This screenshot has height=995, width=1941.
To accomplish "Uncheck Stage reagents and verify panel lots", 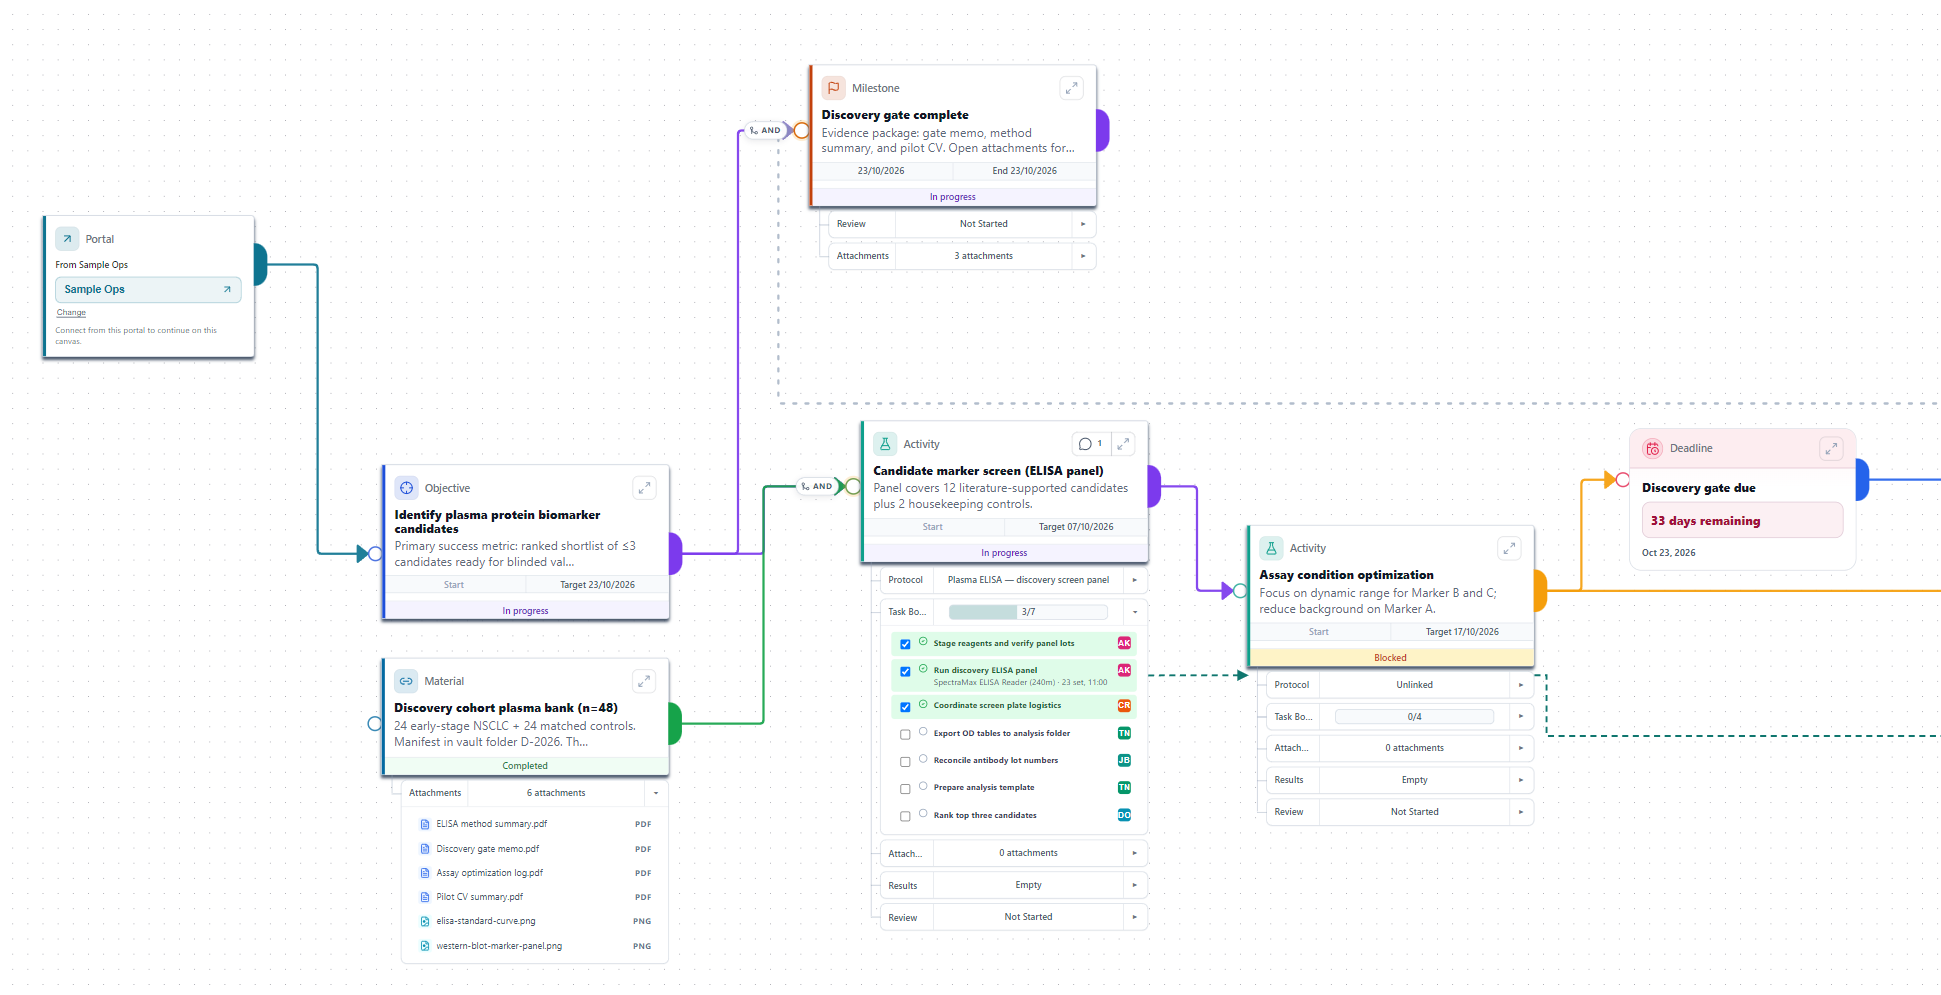I will [x=905, y=644].
